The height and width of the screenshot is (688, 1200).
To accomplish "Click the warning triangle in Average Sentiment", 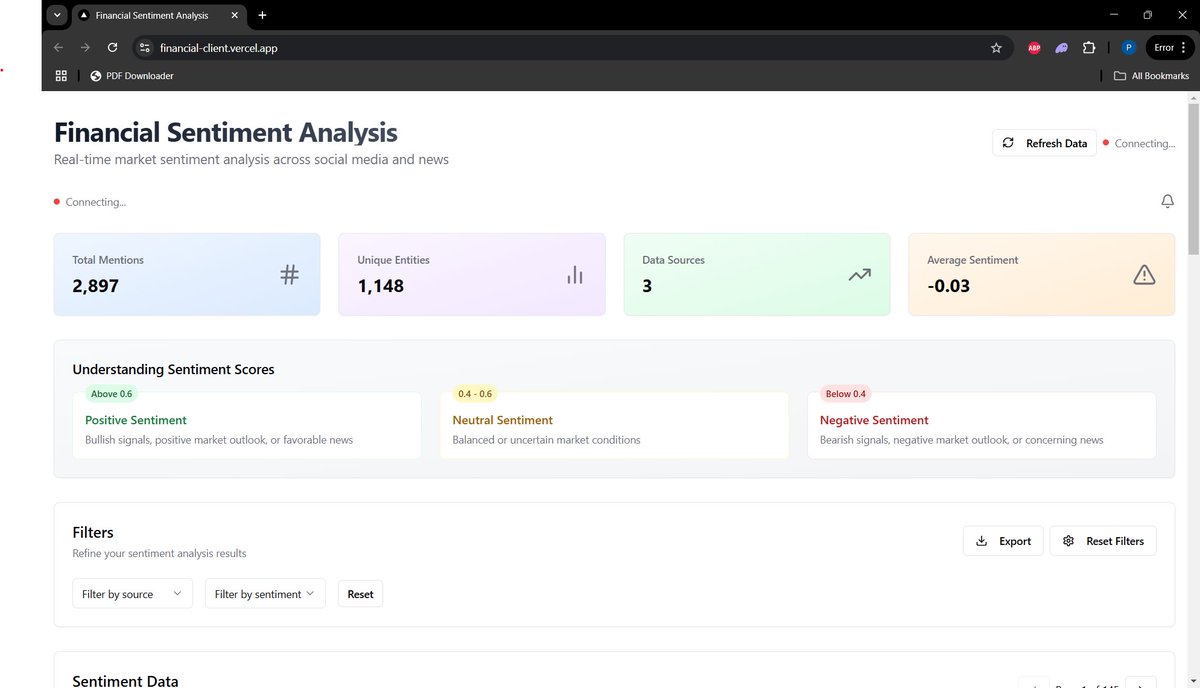I will pyautogui.click(x=1144, y=274).
